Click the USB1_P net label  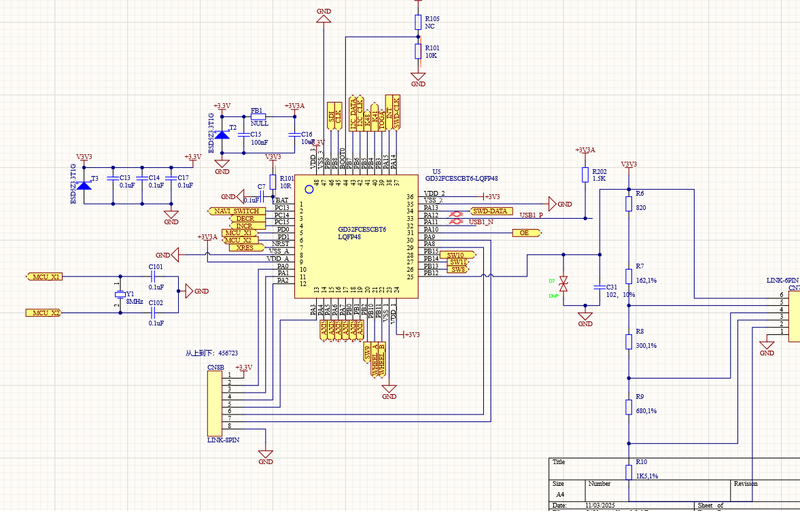pos(531,215)
